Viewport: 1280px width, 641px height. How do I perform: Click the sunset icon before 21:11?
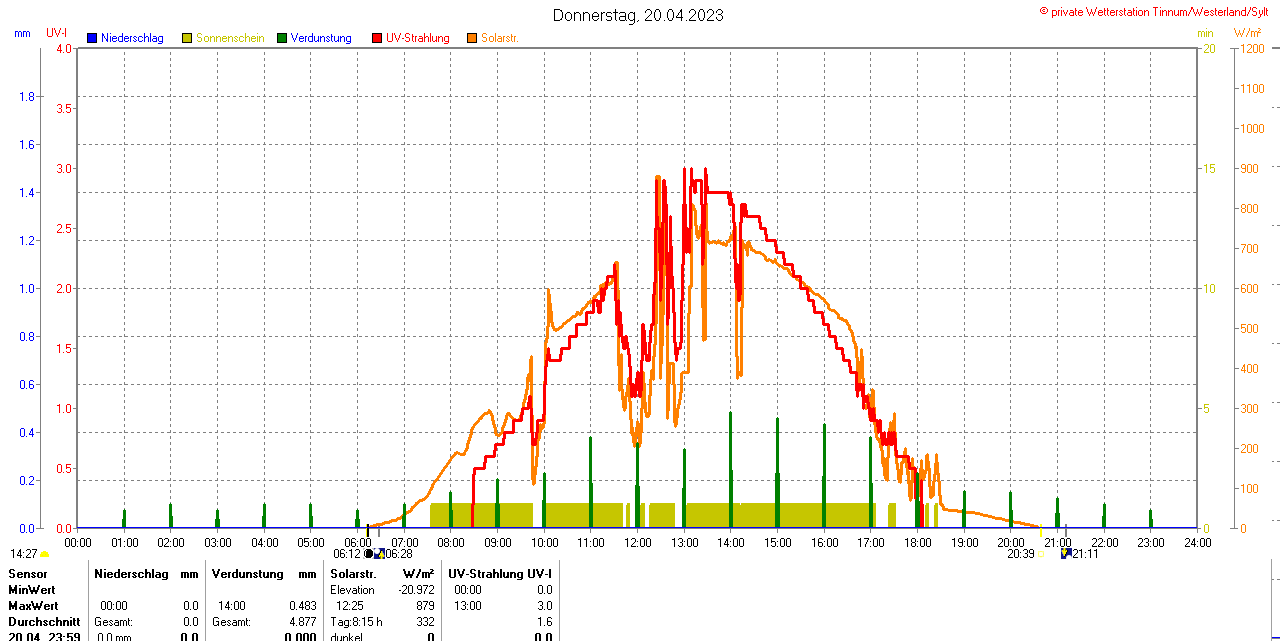coord(1066,553)
